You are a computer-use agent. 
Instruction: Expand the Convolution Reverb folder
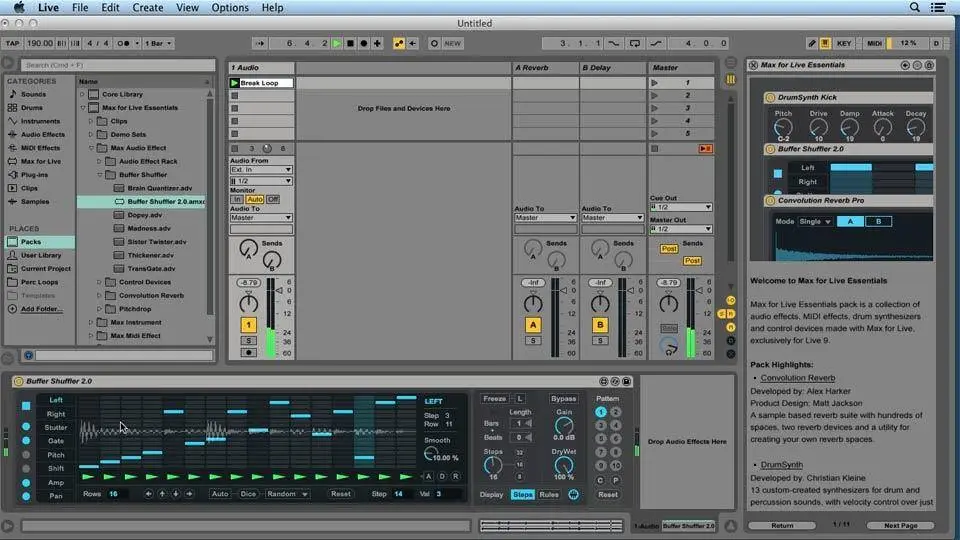(100, 296)
